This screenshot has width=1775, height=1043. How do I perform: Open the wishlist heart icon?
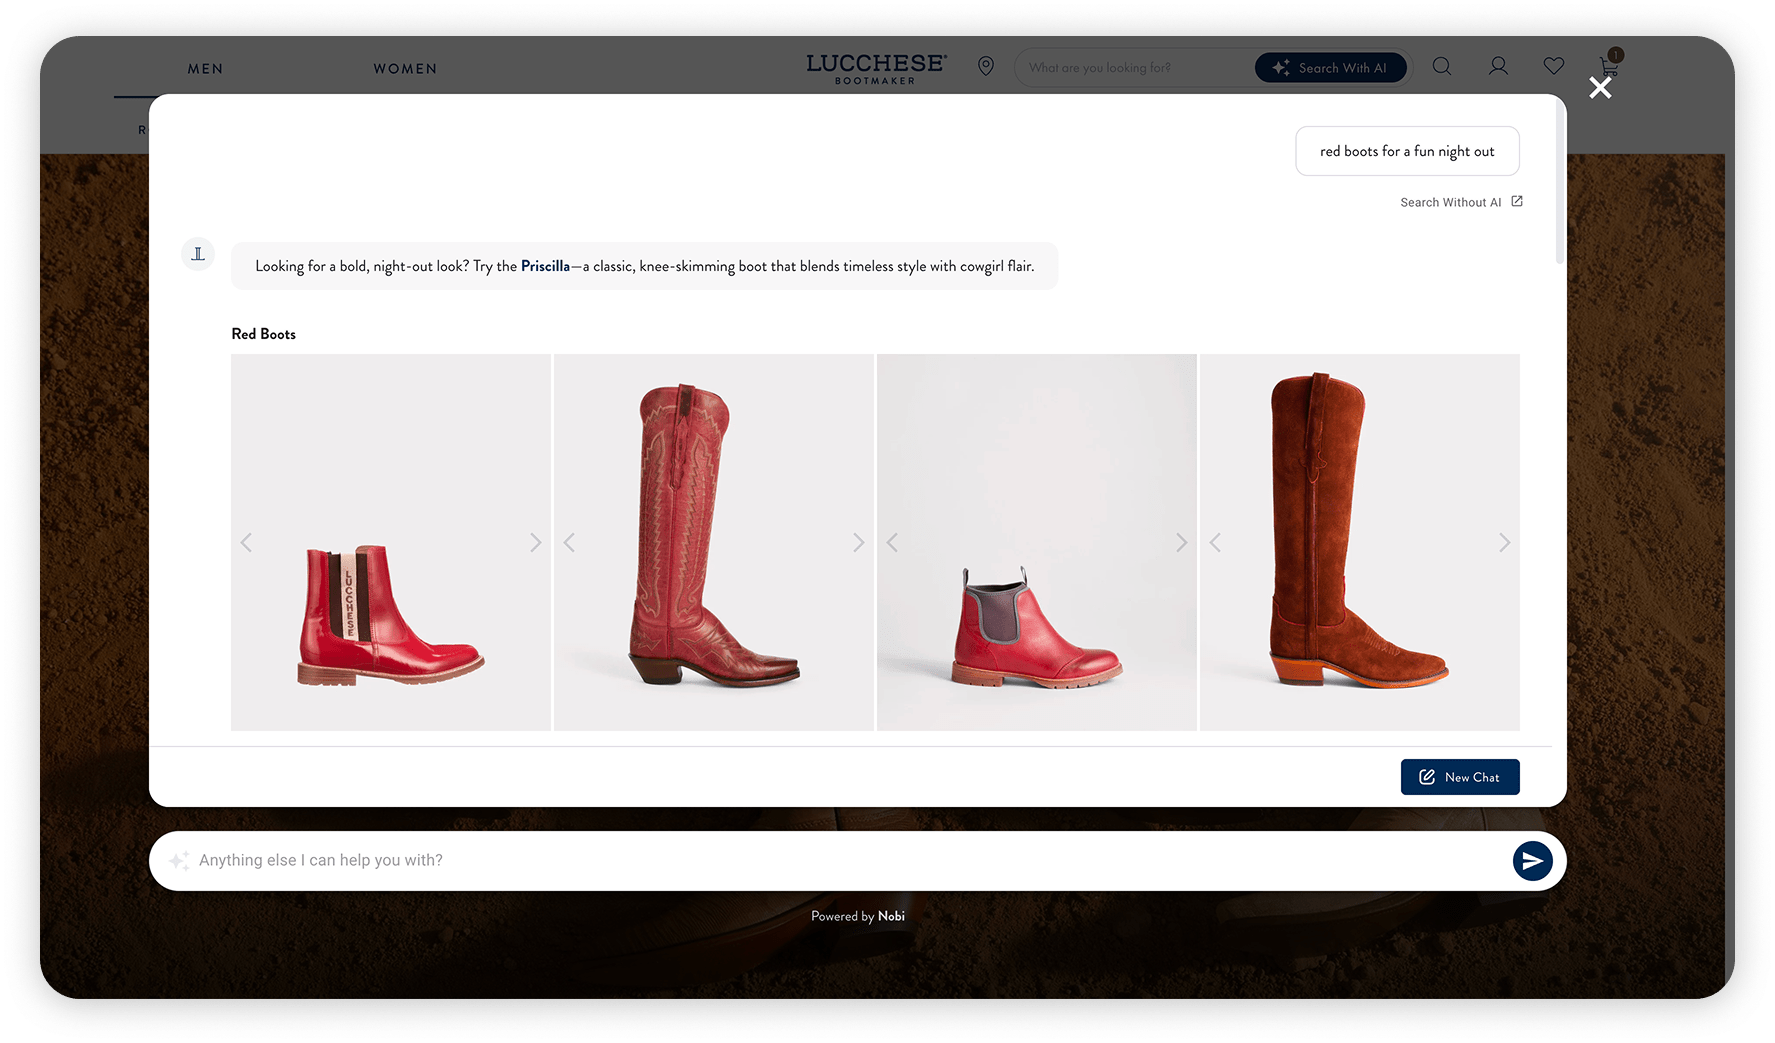pyautogui.click(x=1553, y=66)
